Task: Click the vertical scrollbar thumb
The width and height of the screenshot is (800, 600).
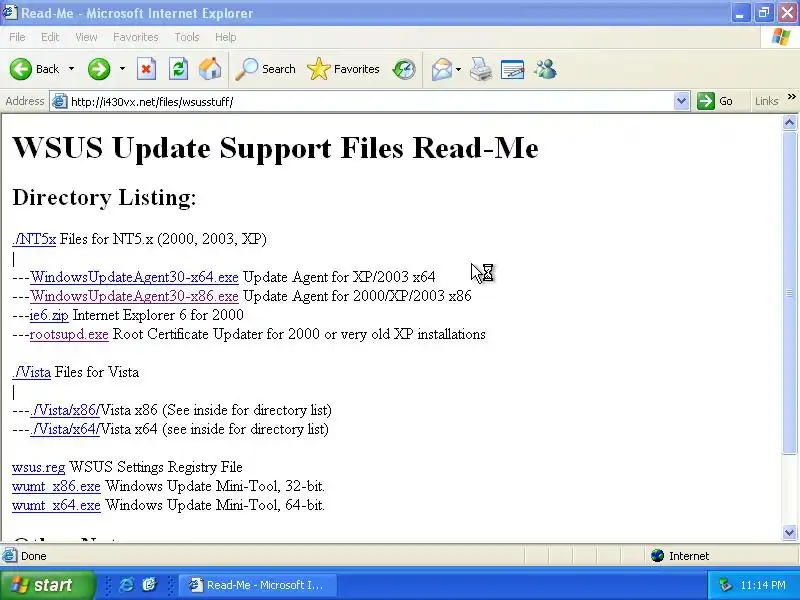Action: (789, 292)
